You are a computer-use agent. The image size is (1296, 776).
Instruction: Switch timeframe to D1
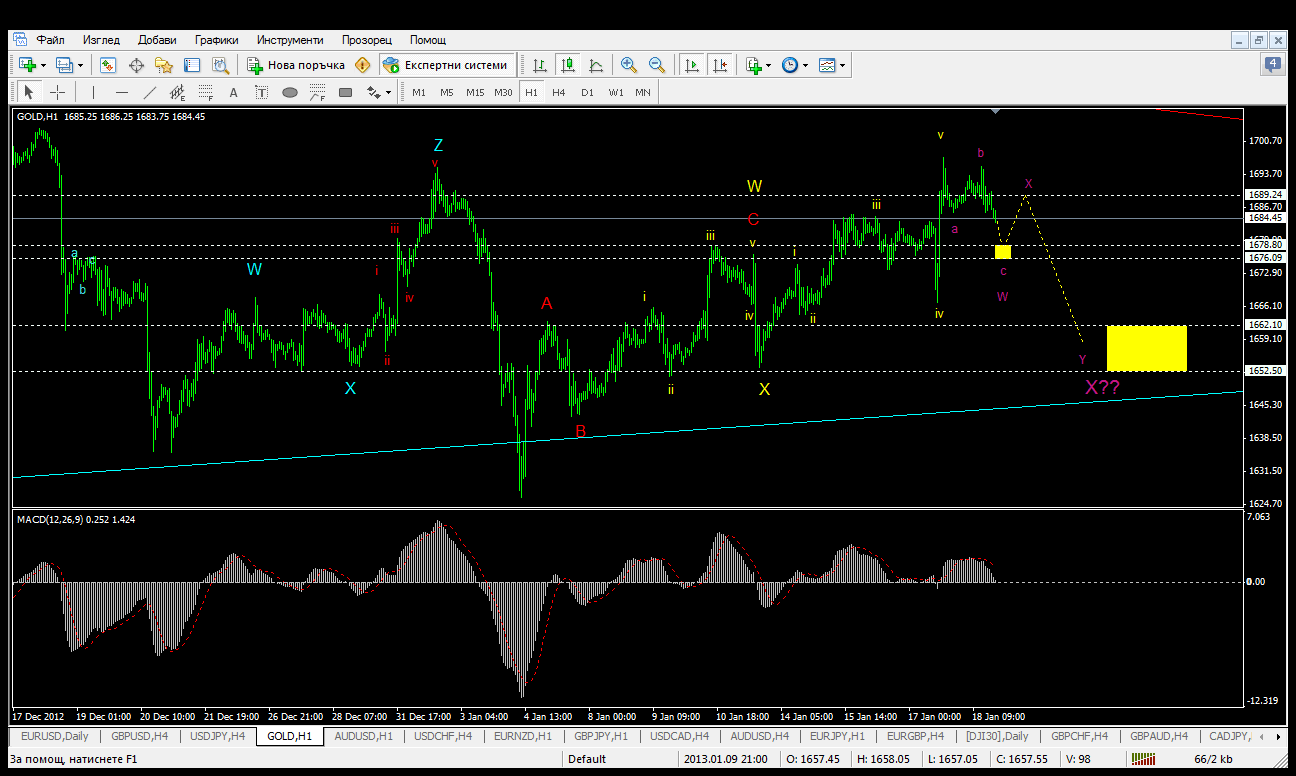point(587,92)
